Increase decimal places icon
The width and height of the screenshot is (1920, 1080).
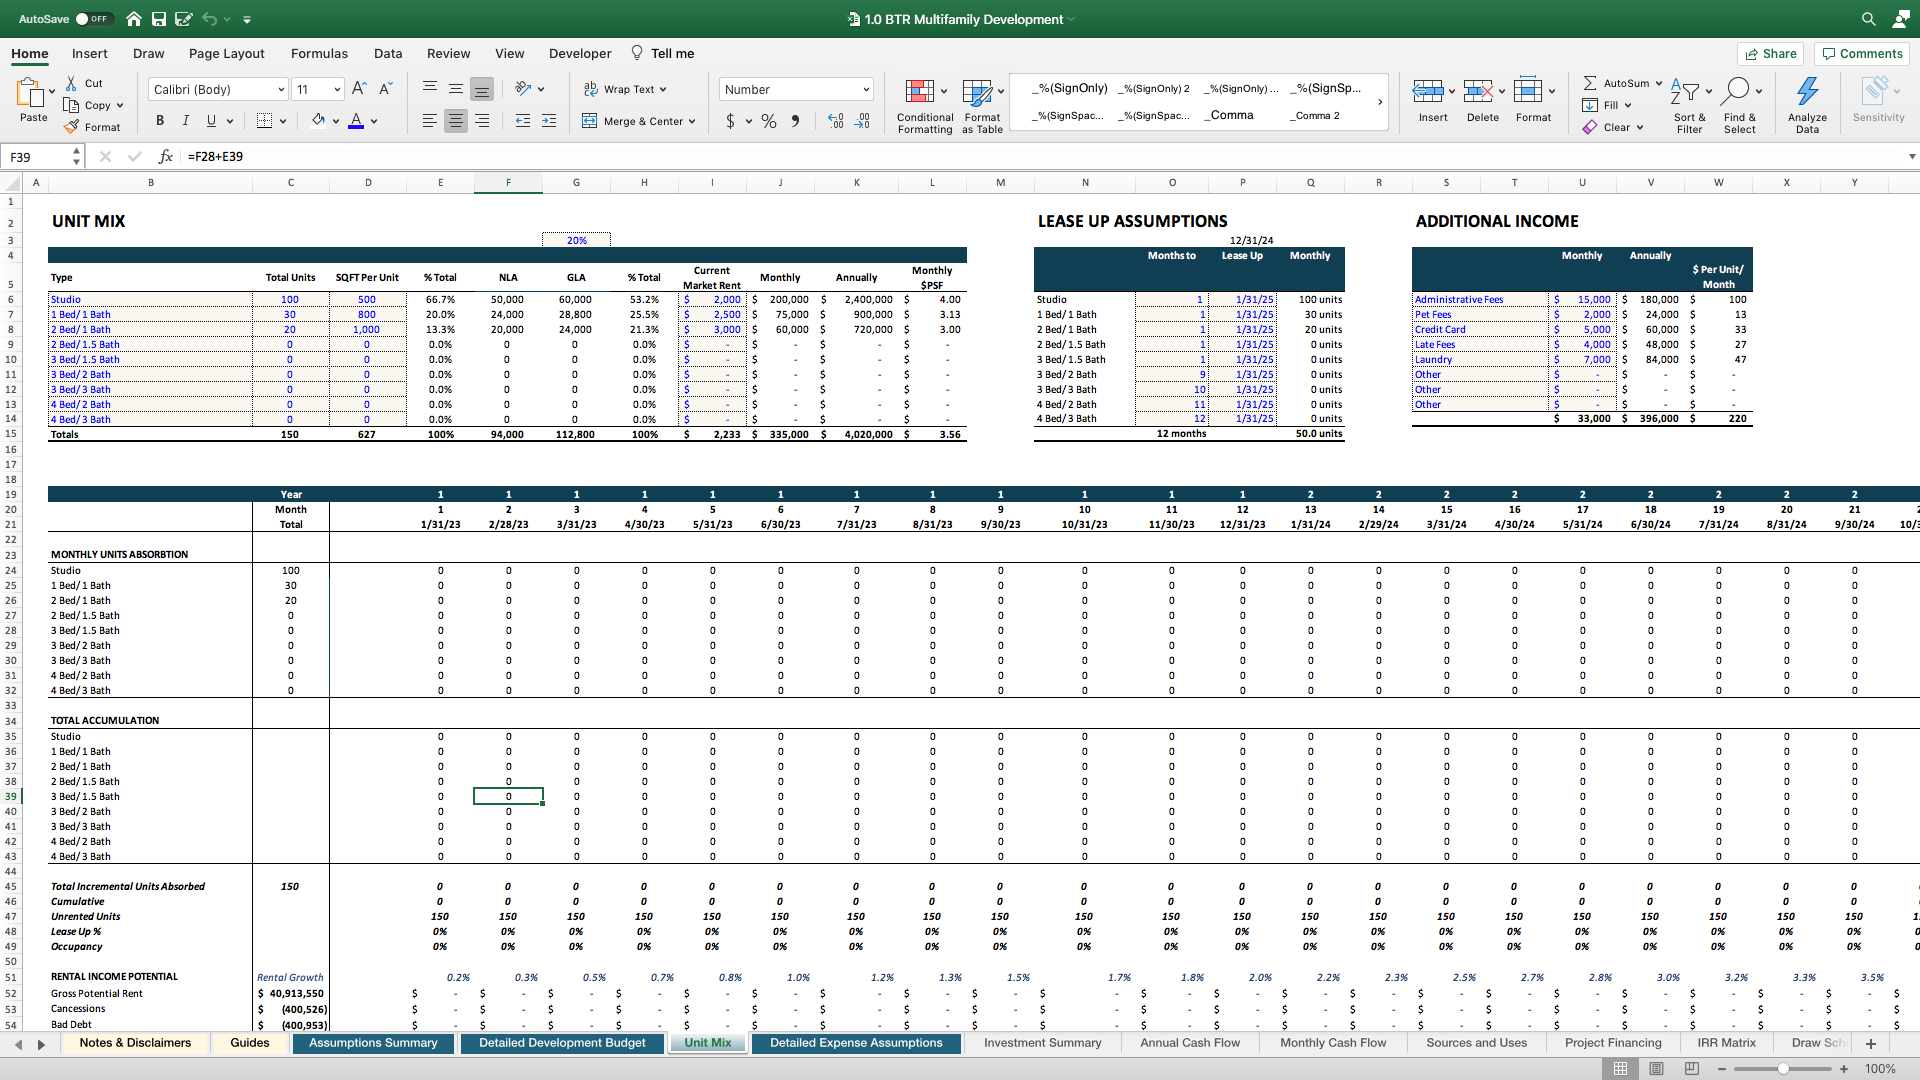[x=836, y=121]
